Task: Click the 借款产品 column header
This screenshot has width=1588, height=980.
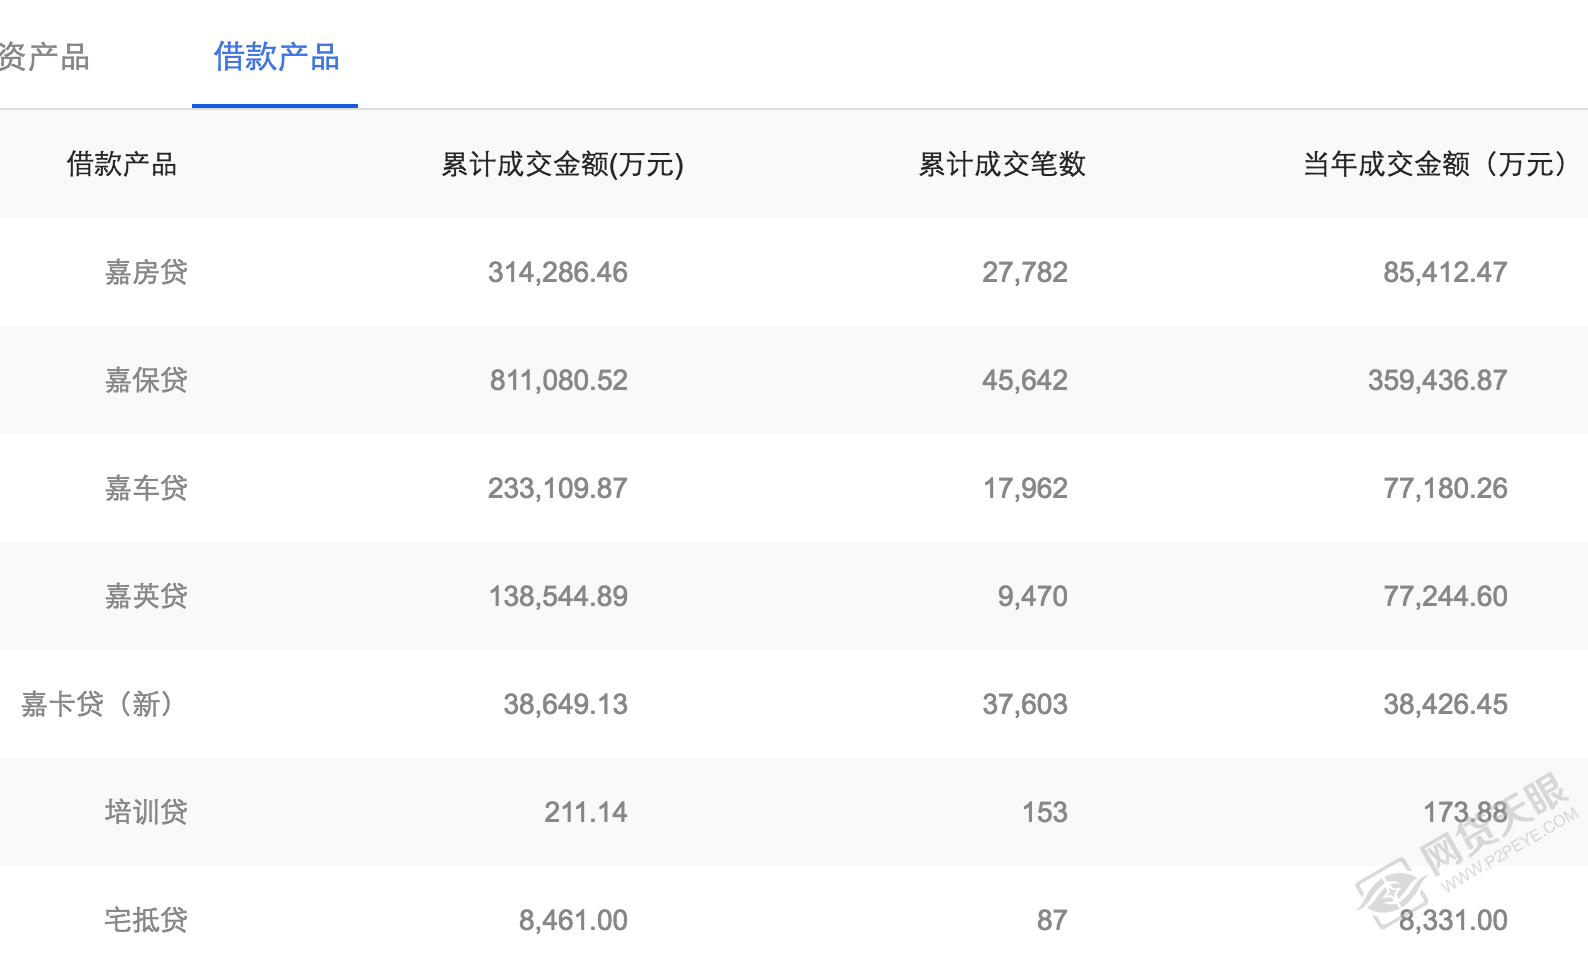Action: pos(122,164)
